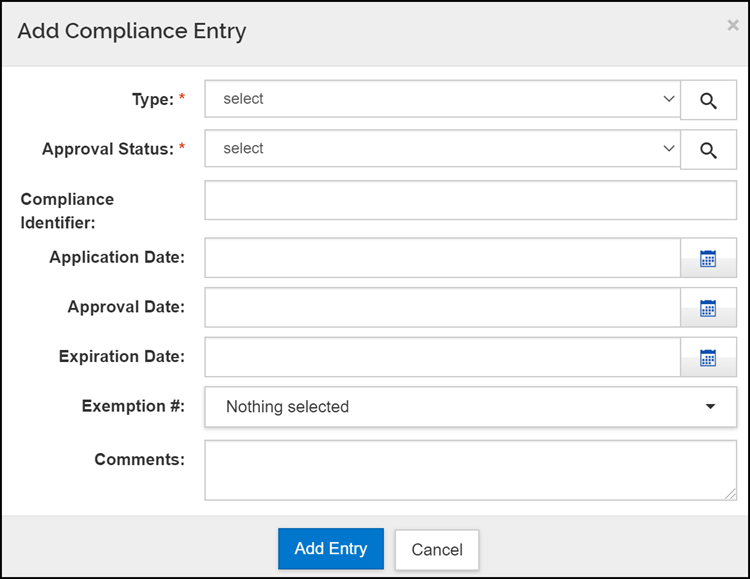This screenshot has height=579, width=750.
Task: Click the Cancel button
Action: 437,550
